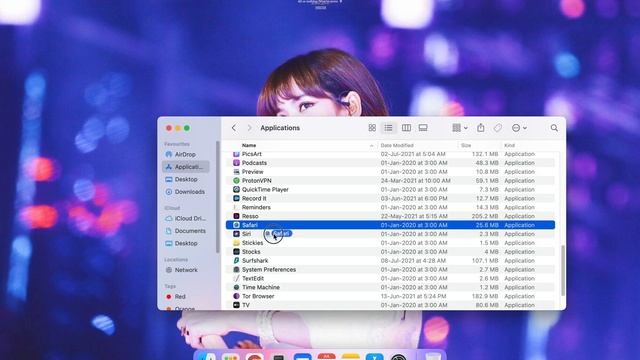Select the Stickies app icon

[x=236, y=243]
